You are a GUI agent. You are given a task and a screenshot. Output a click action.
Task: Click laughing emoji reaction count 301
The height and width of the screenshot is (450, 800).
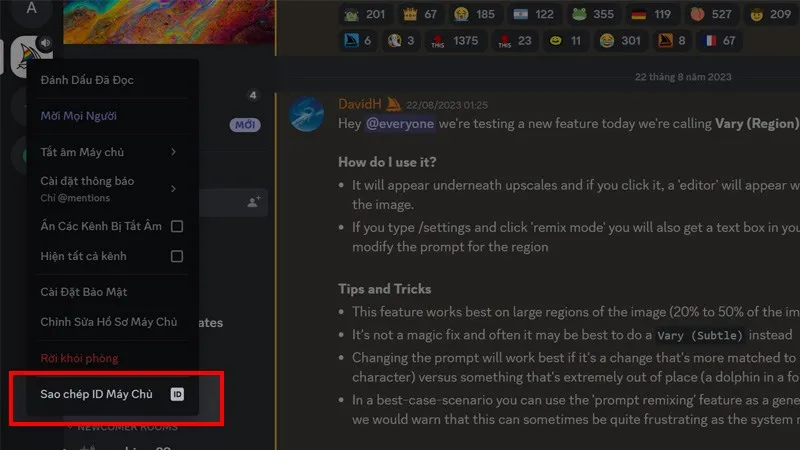coord(620,41)
